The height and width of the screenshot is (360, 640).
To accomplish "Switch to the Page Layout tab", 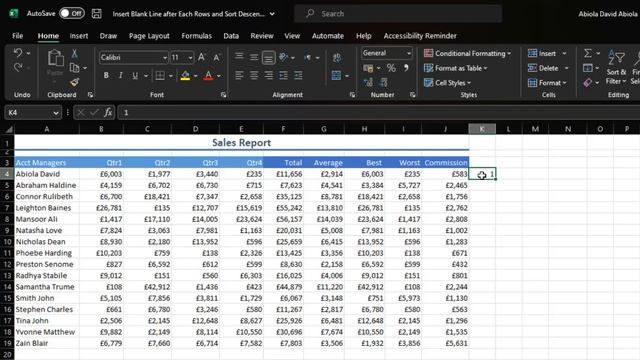I will point(149,36).
